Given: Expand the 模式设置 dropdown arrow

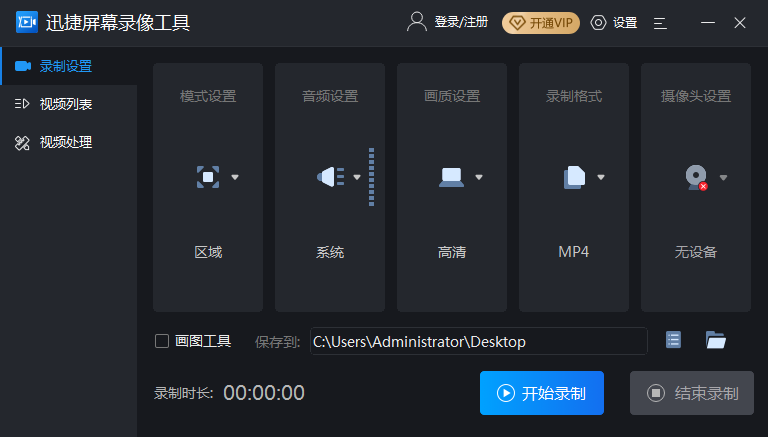Looking at the screenshot, I should coord(235,177).
